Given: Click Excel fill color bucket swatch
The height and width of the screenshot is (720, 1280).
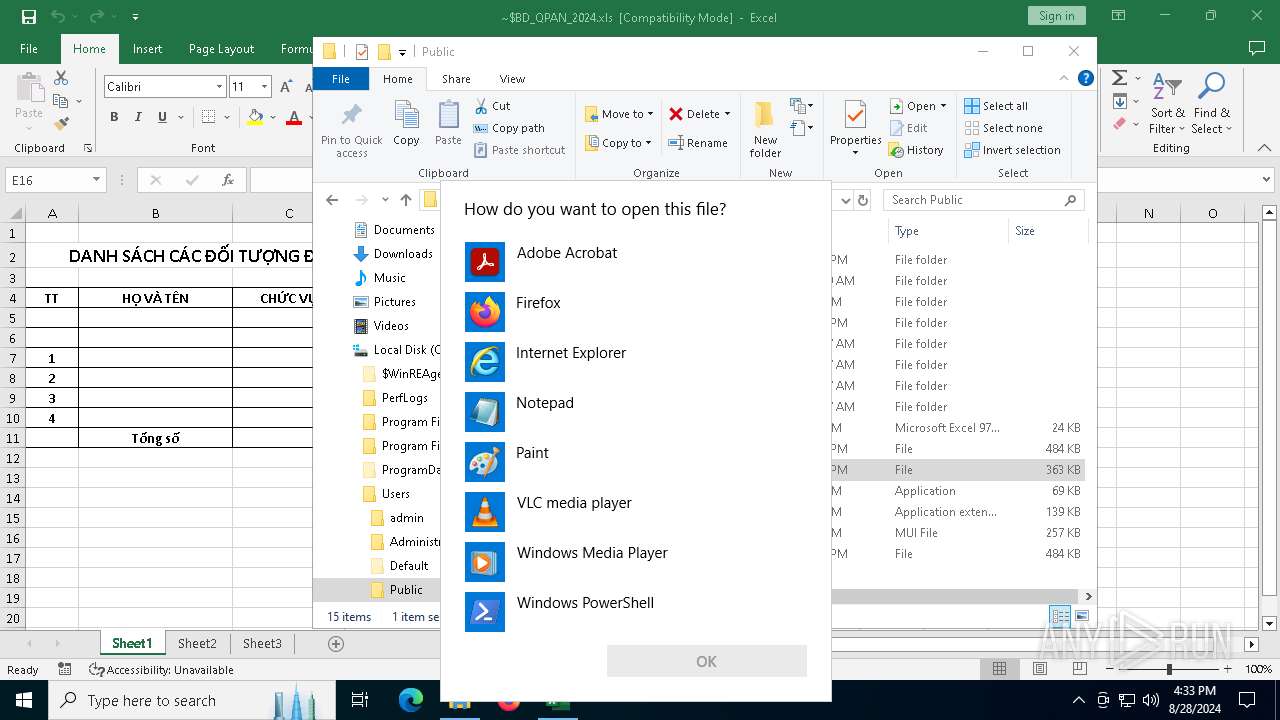Looking at the screenshot, I should click(x=255, y=117).
